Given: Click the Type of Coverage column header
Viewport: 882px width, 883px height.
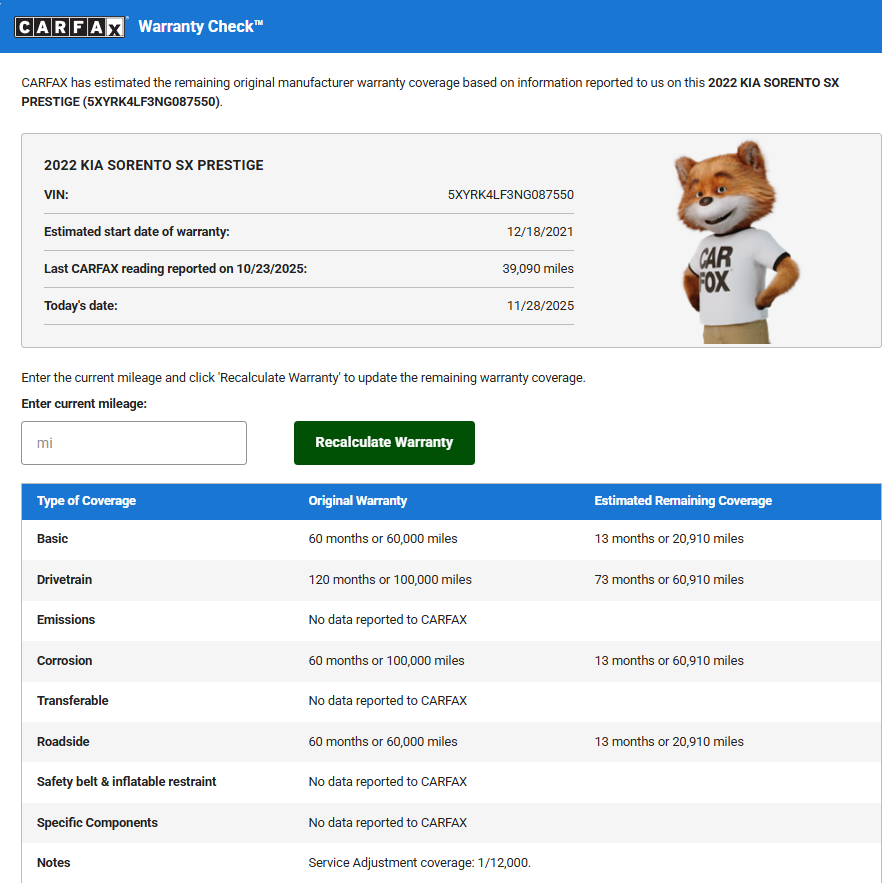Looking at the screenshot, I should coord(86,501).
